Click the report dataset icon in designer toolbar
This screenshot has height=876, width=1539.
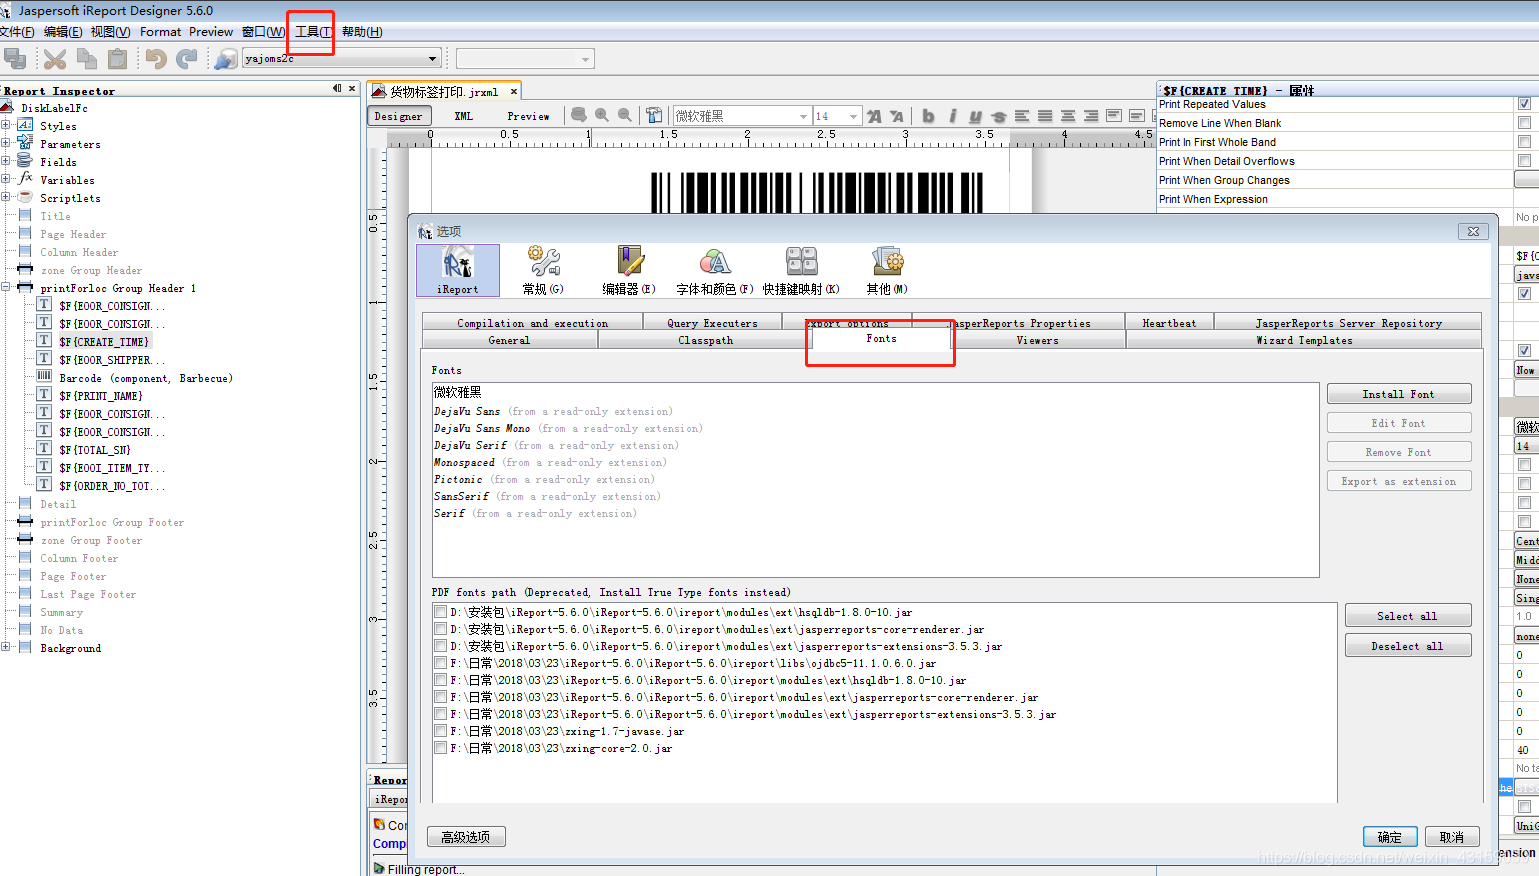579,115
